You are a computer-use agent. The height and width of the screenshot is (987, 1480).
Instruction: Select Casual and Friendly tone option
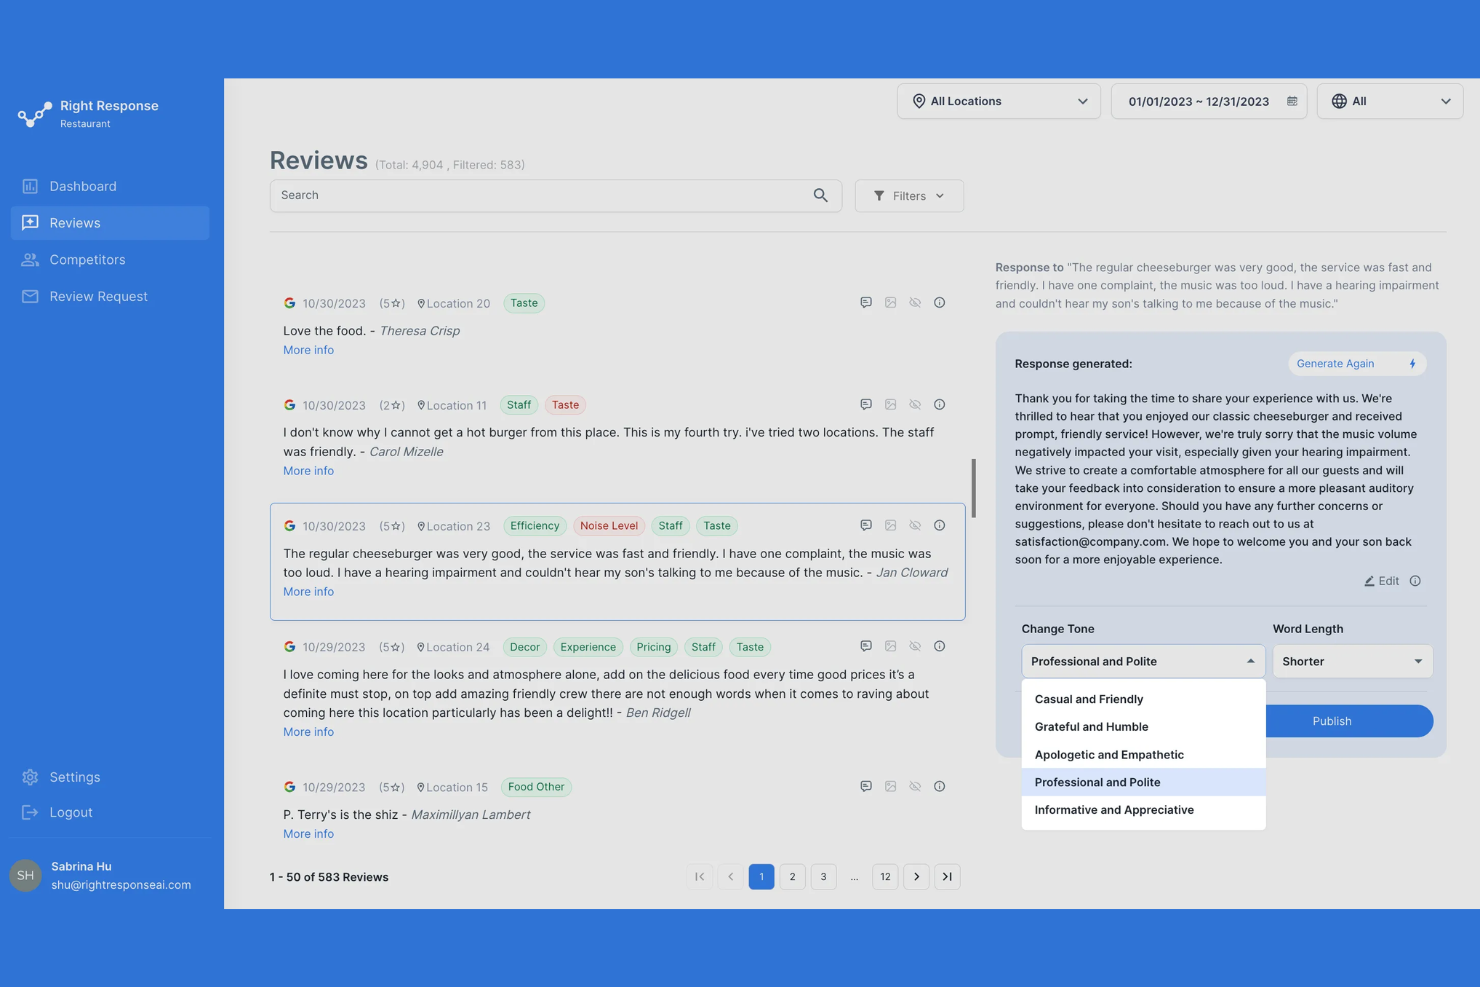tap(1088, 699)
